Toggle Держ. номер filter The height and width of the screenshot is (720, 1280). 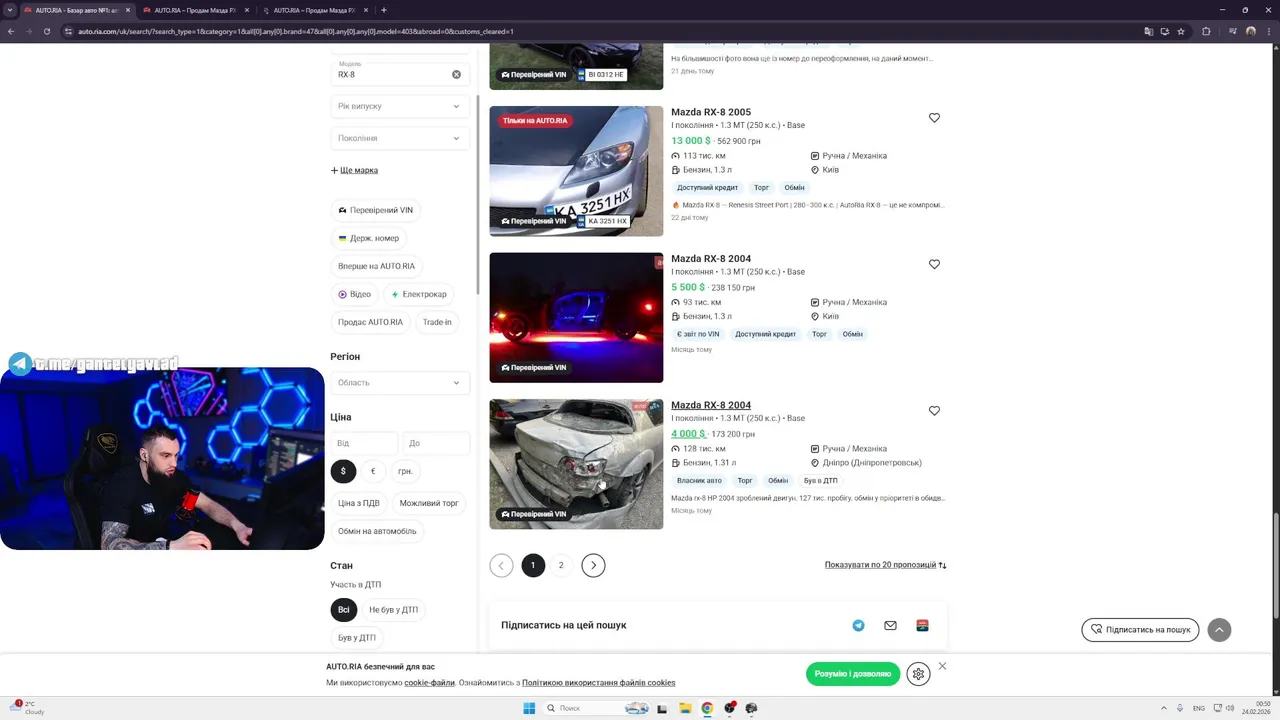click(368, 238)
